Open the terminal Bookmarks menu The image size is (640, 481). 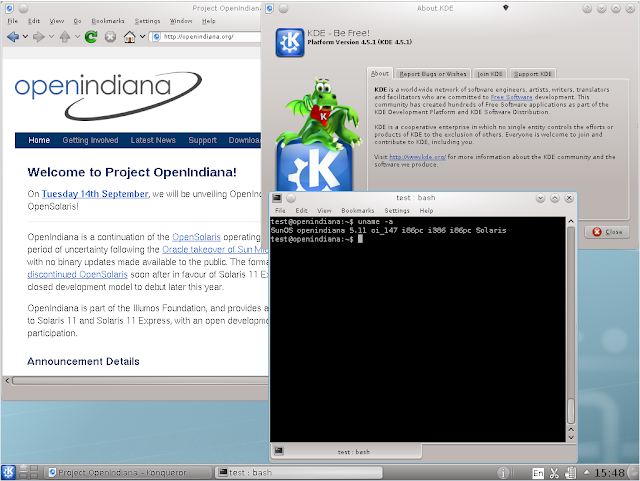click(358, 211)
